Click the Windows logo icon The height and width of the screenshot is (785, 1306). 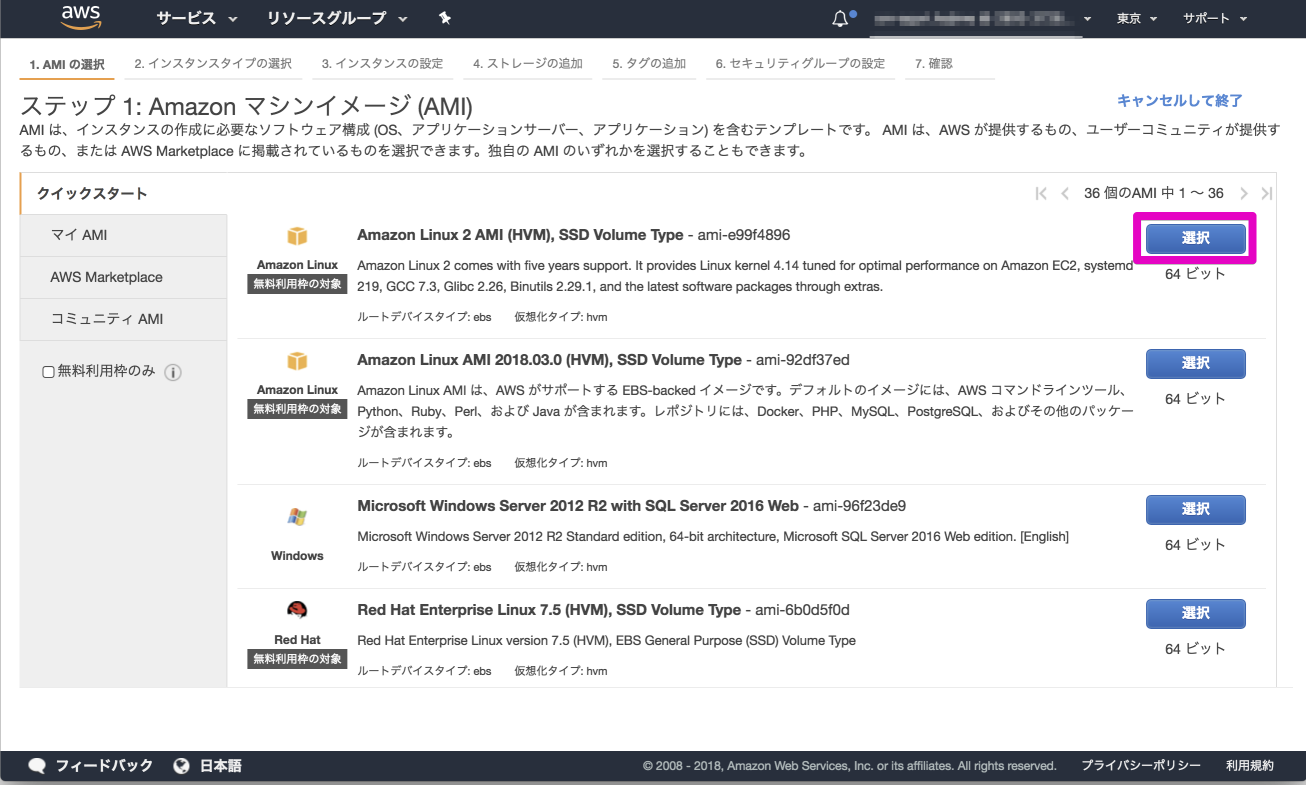[297, 517]
